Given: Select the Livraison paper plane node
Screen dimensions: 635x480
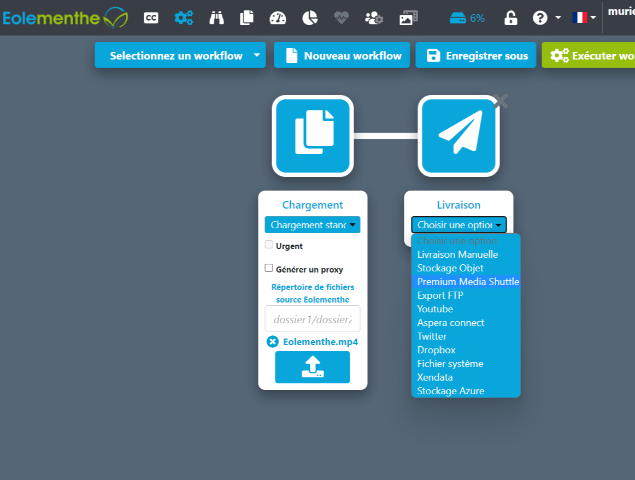Looking at the screenshot, I should tap(458, 136).
